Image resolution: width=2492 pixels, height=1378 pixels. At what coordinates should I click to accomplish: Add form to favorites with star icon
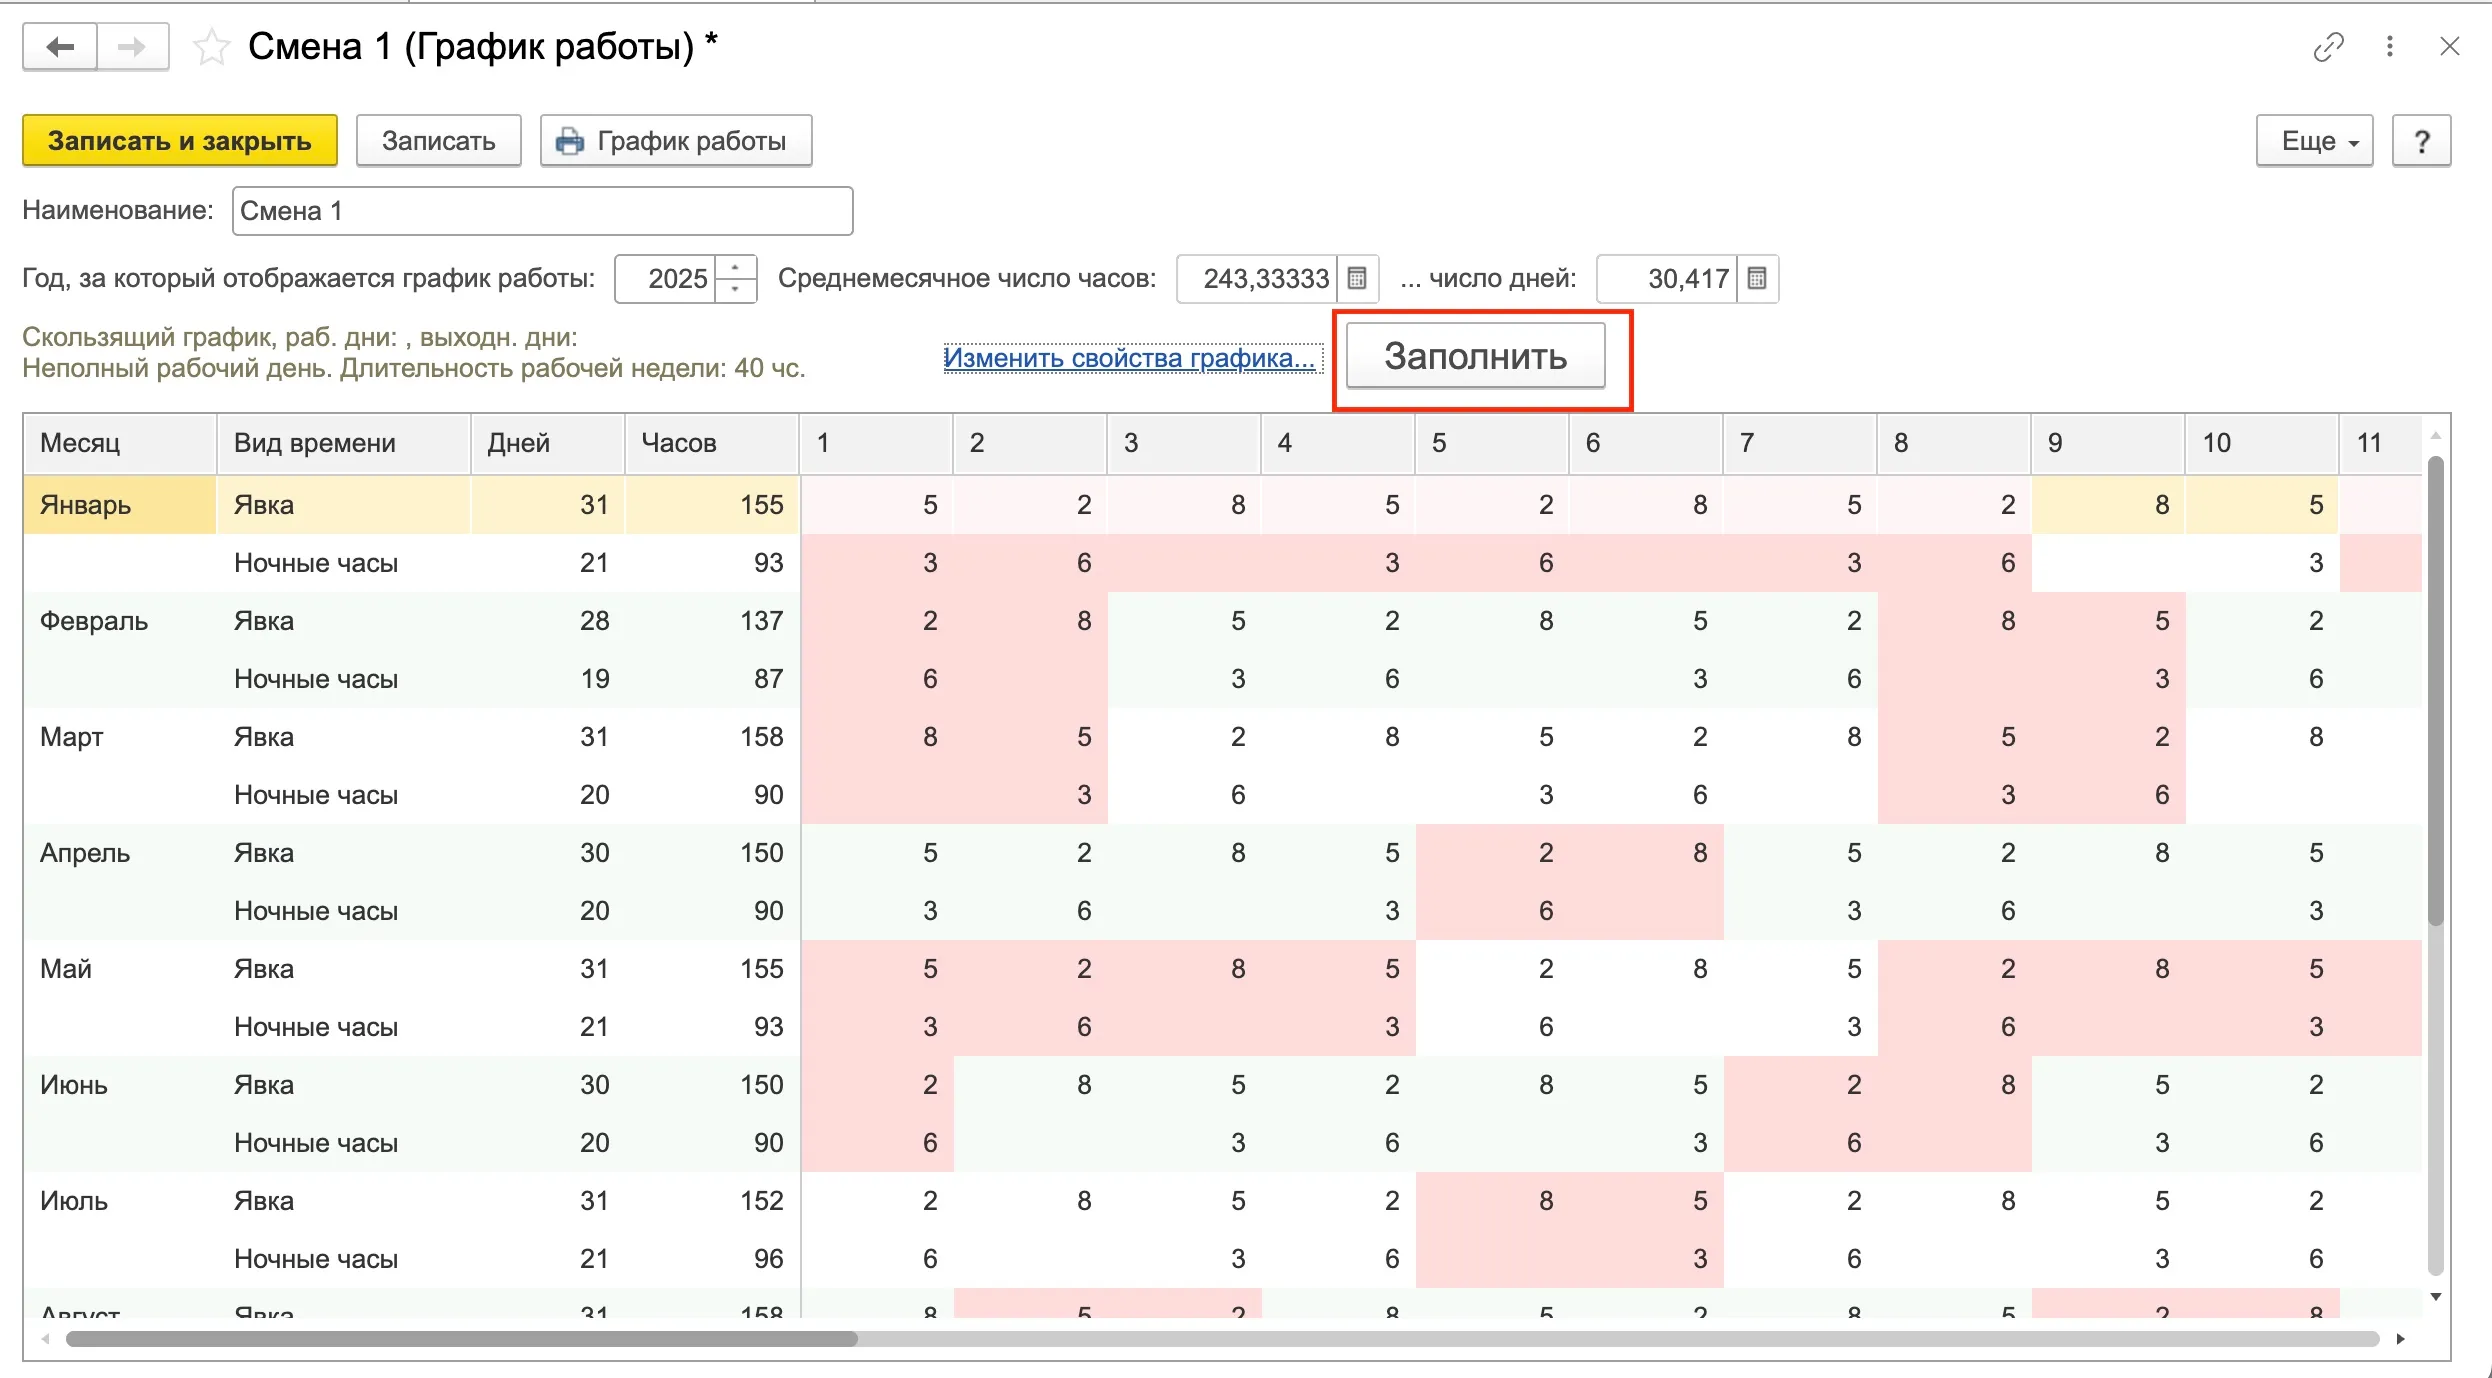coord(211,47)
